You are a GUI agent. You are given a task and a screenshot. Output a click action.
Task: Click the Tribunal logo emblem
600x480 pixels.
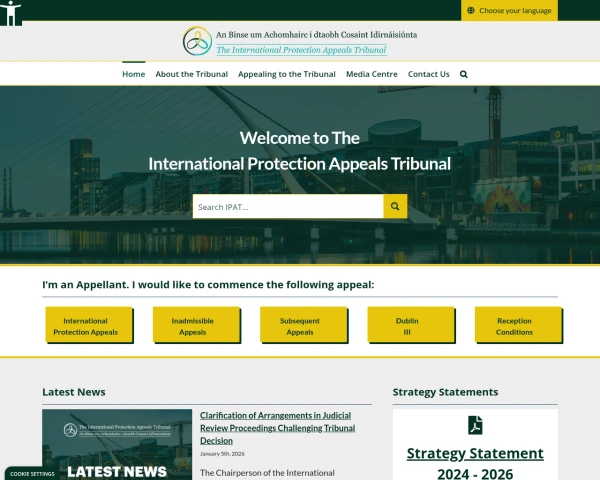[197, 41]
